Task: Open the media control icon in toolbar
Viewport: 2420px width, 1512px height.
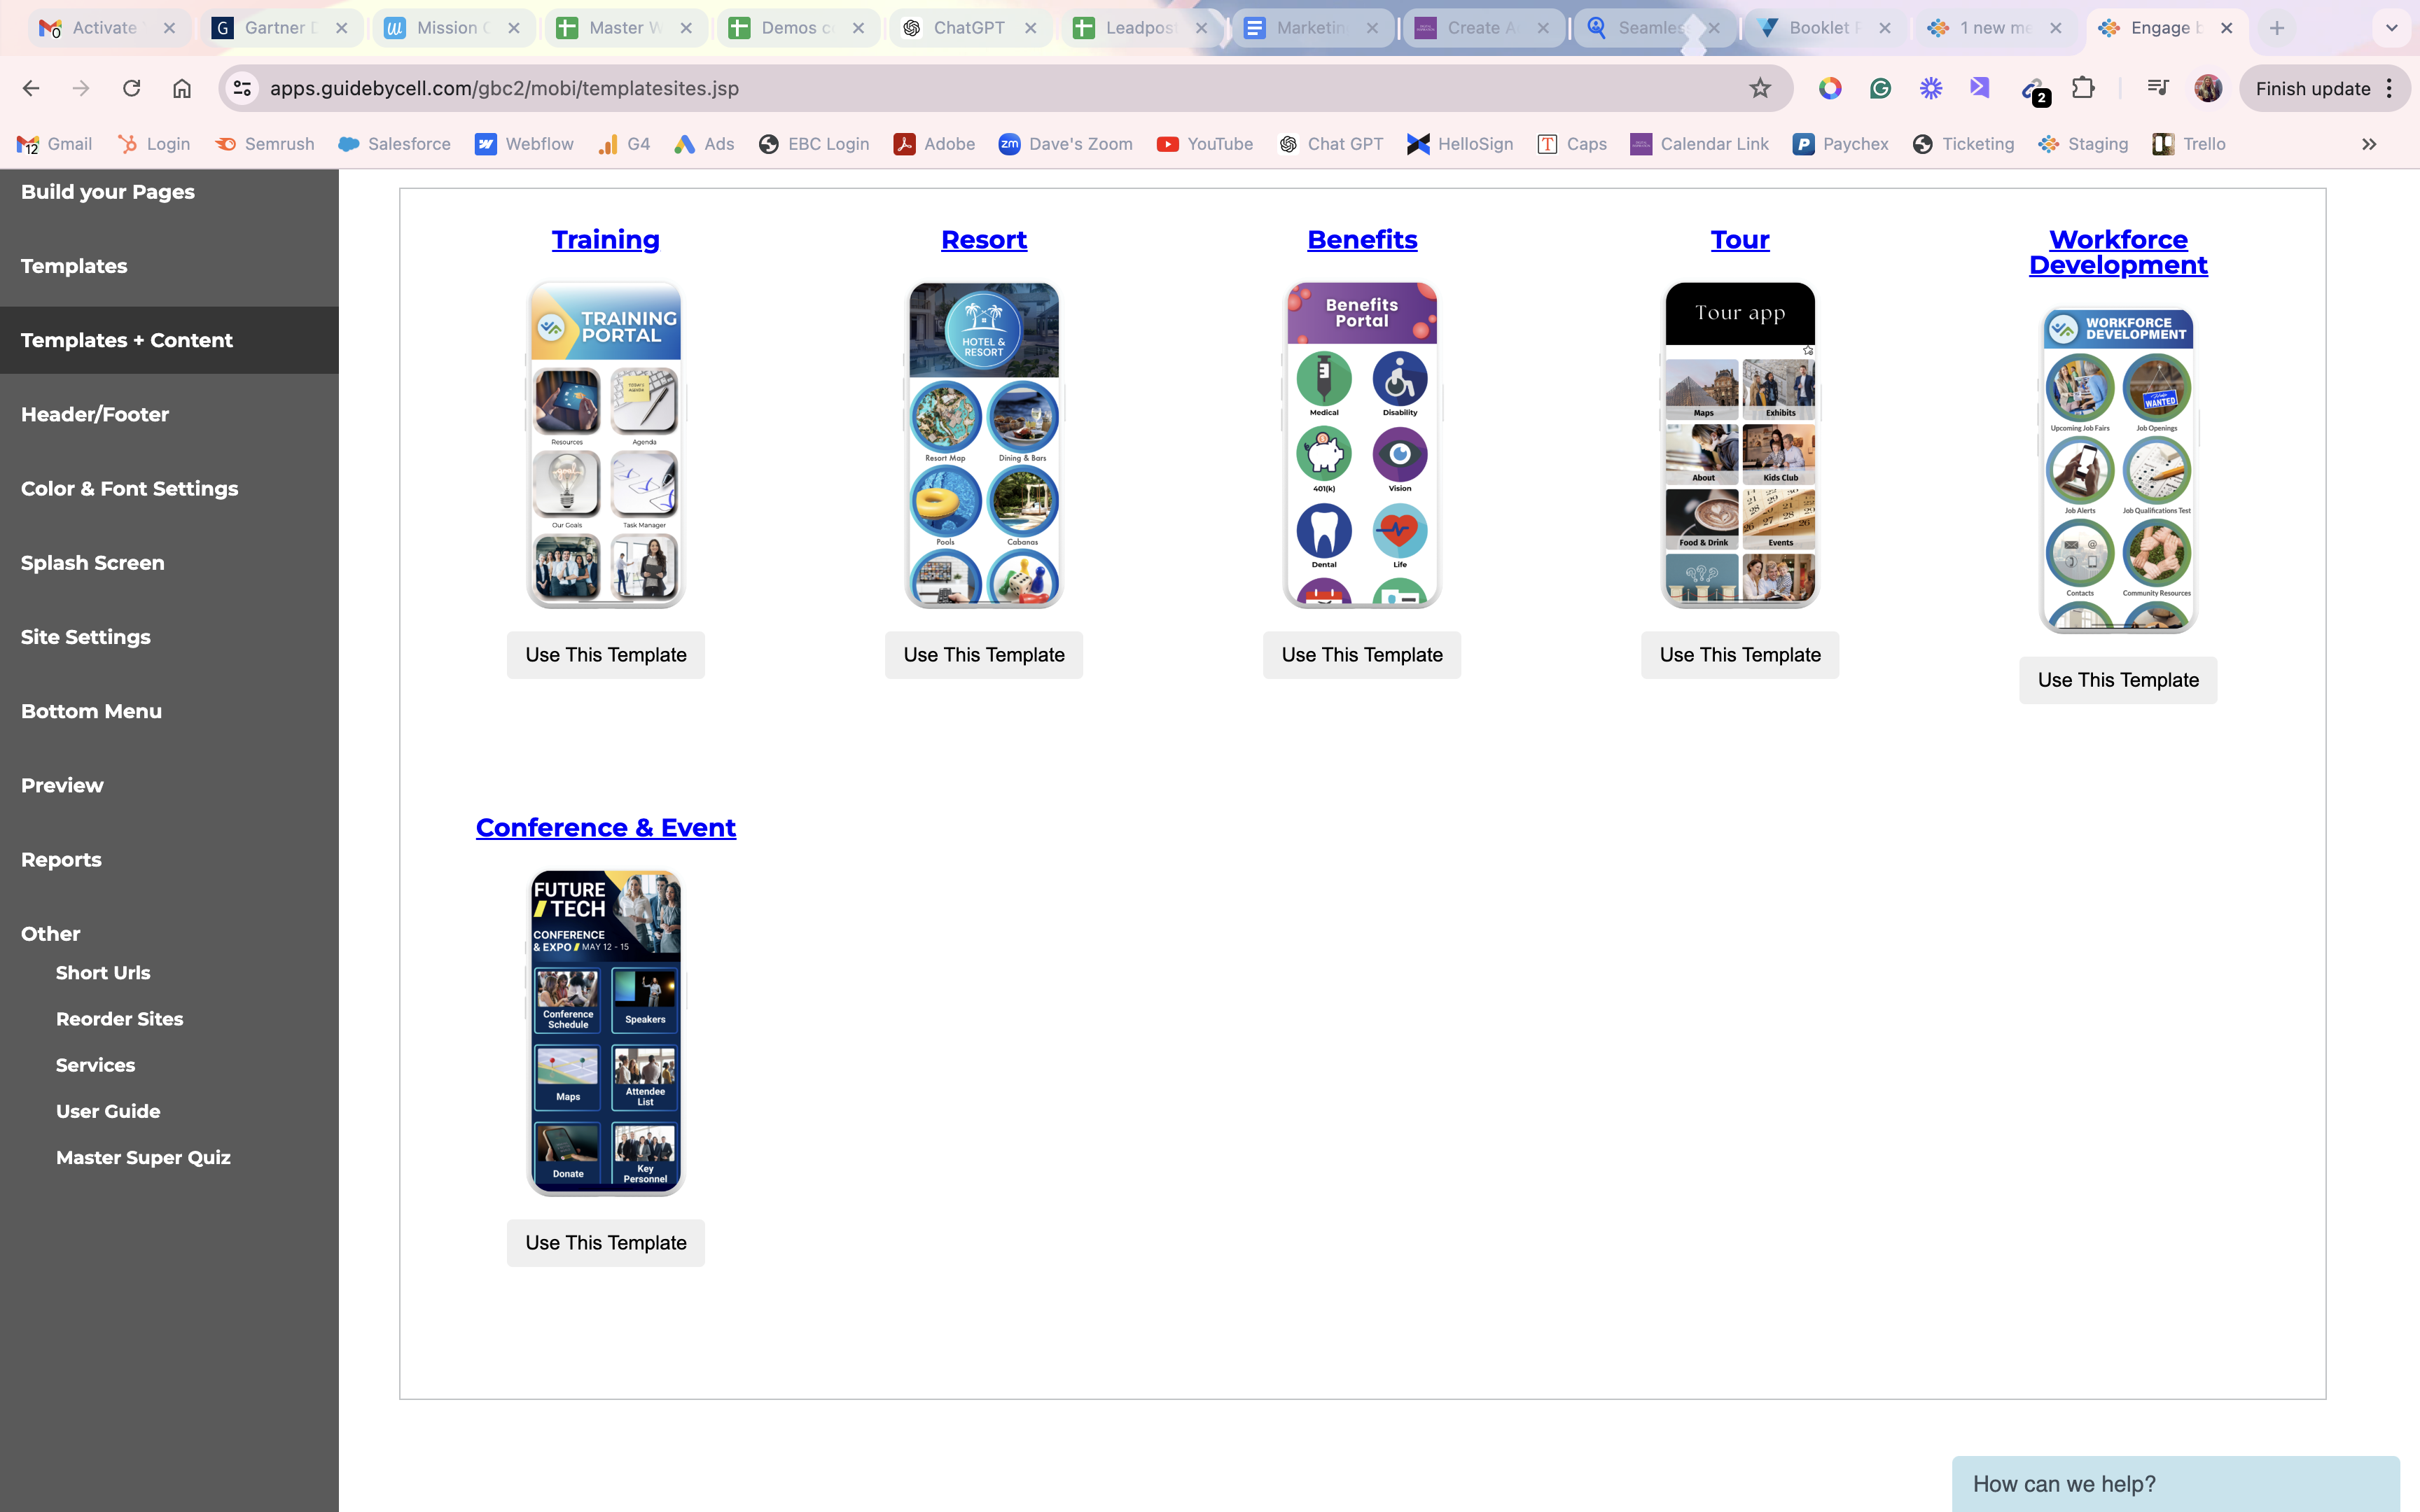Action: pyautogui.click(x=2157, y=88)
